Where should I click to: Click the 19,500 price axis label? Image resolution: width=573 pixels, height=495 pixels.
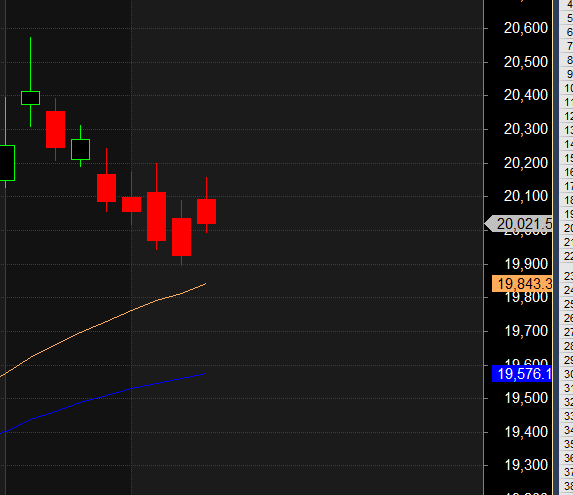(x=526, y=398)
